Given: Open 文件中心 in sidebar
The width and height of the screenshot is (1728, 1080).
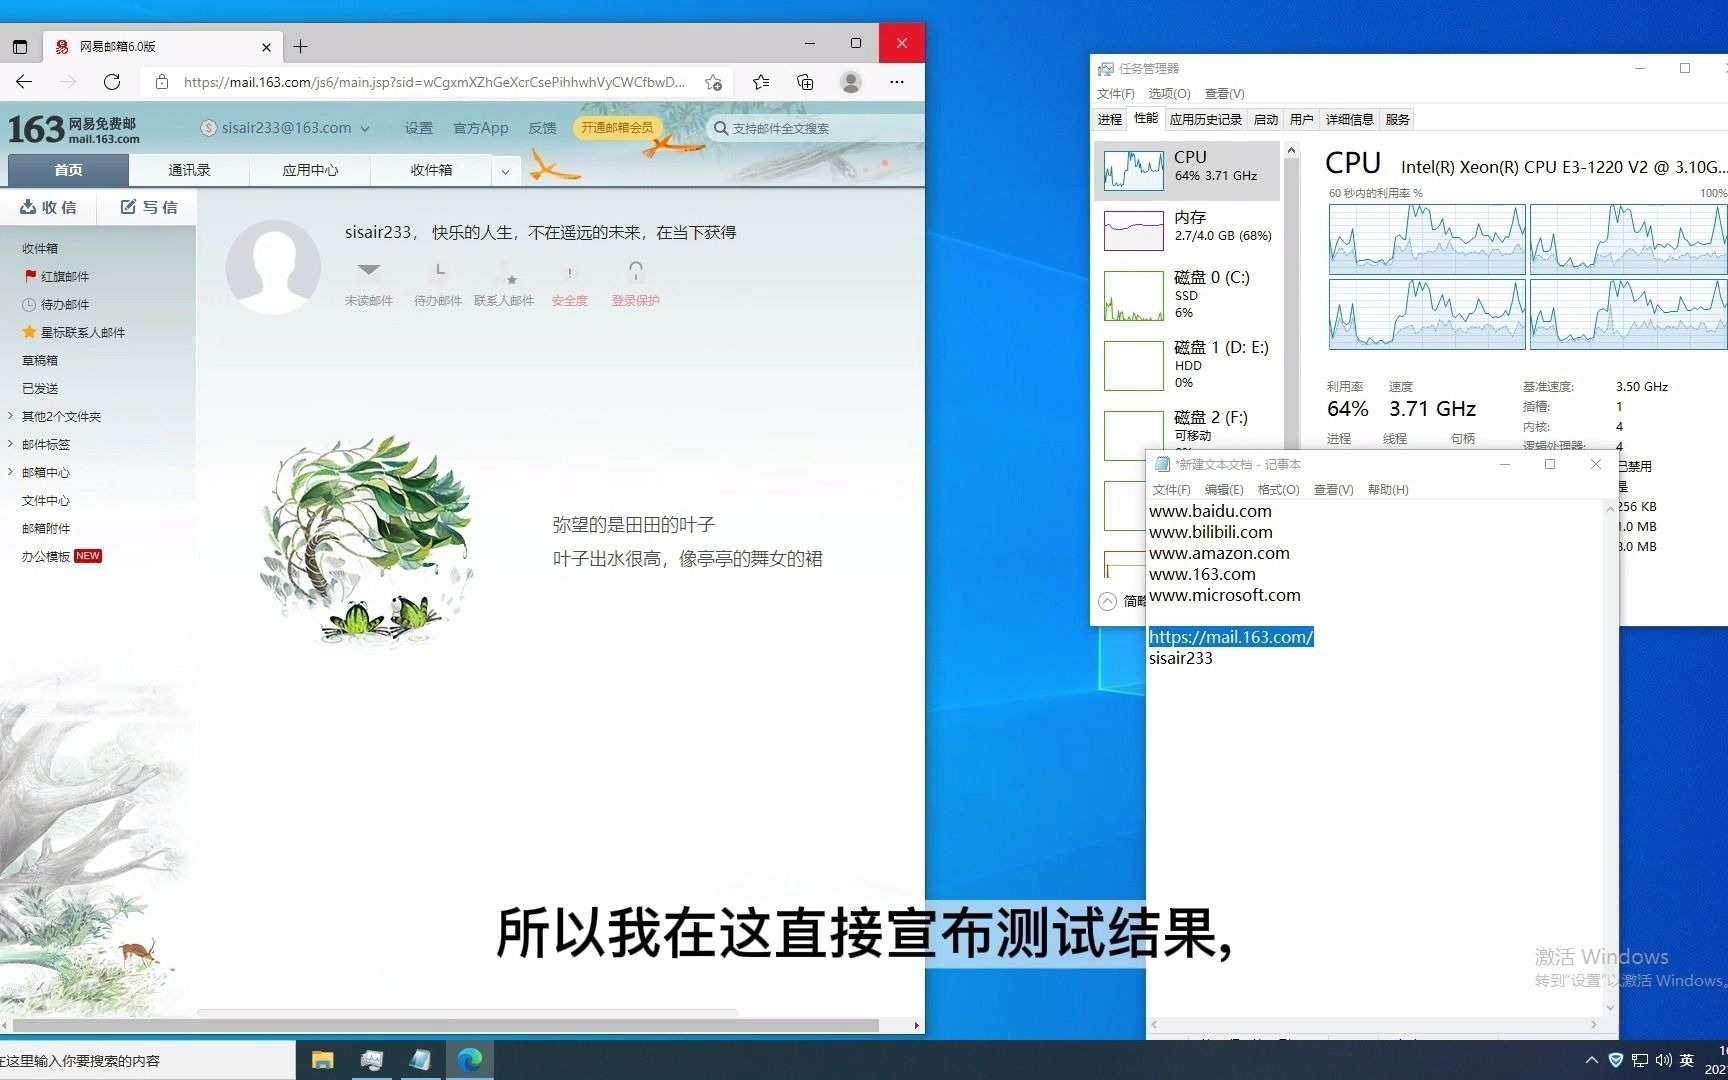Looking at the screenshot, I should (46, 500).
